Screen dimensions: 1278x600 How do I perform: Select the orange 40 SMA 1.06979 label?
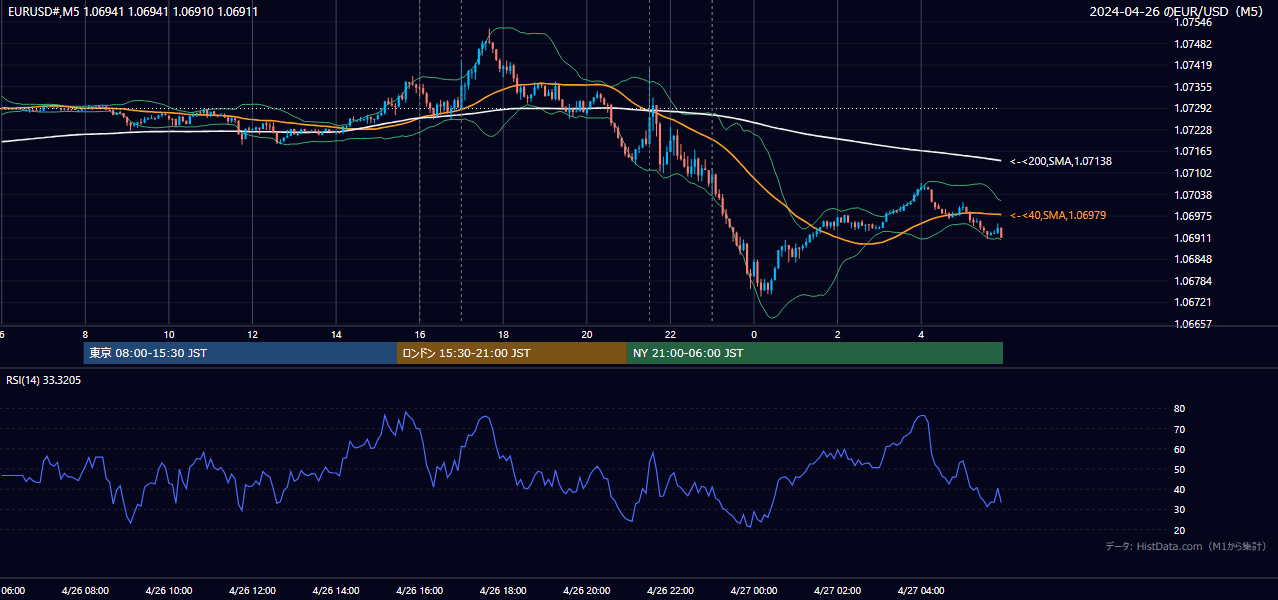pyautogui.click(x=1057, y=215)
